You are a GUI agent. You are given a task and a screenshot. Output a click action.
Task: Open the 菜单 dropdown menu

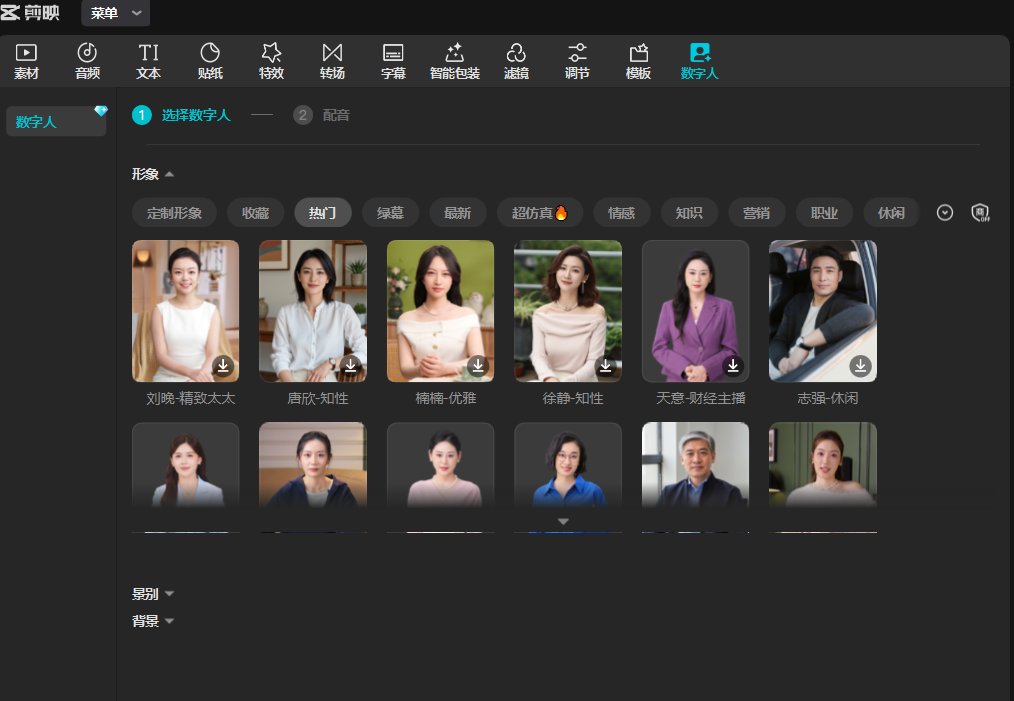(115, 13)
